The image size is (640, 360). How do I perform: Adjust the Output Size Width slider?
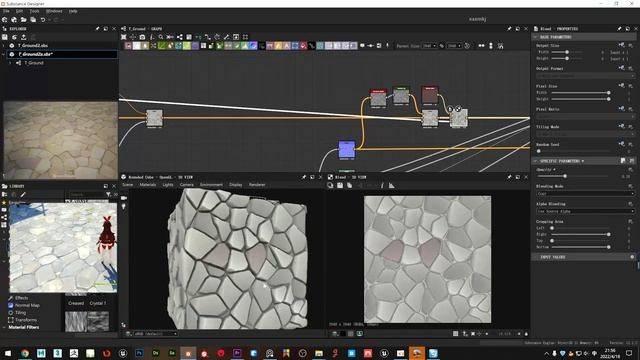567,52
